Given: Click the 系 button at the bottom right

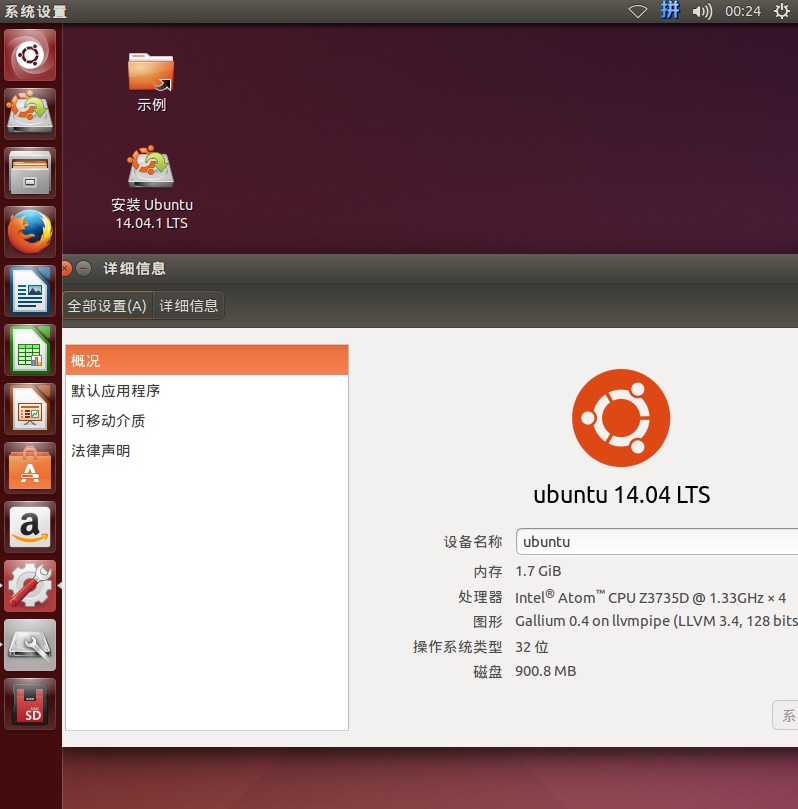Looking at the screenshot, I should (786, 715).
